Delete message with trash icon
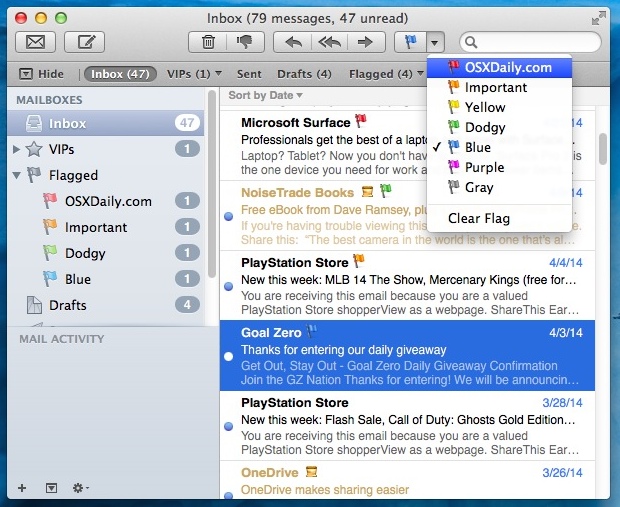Screen dimensions: 620x507 [x=208, y=42]
